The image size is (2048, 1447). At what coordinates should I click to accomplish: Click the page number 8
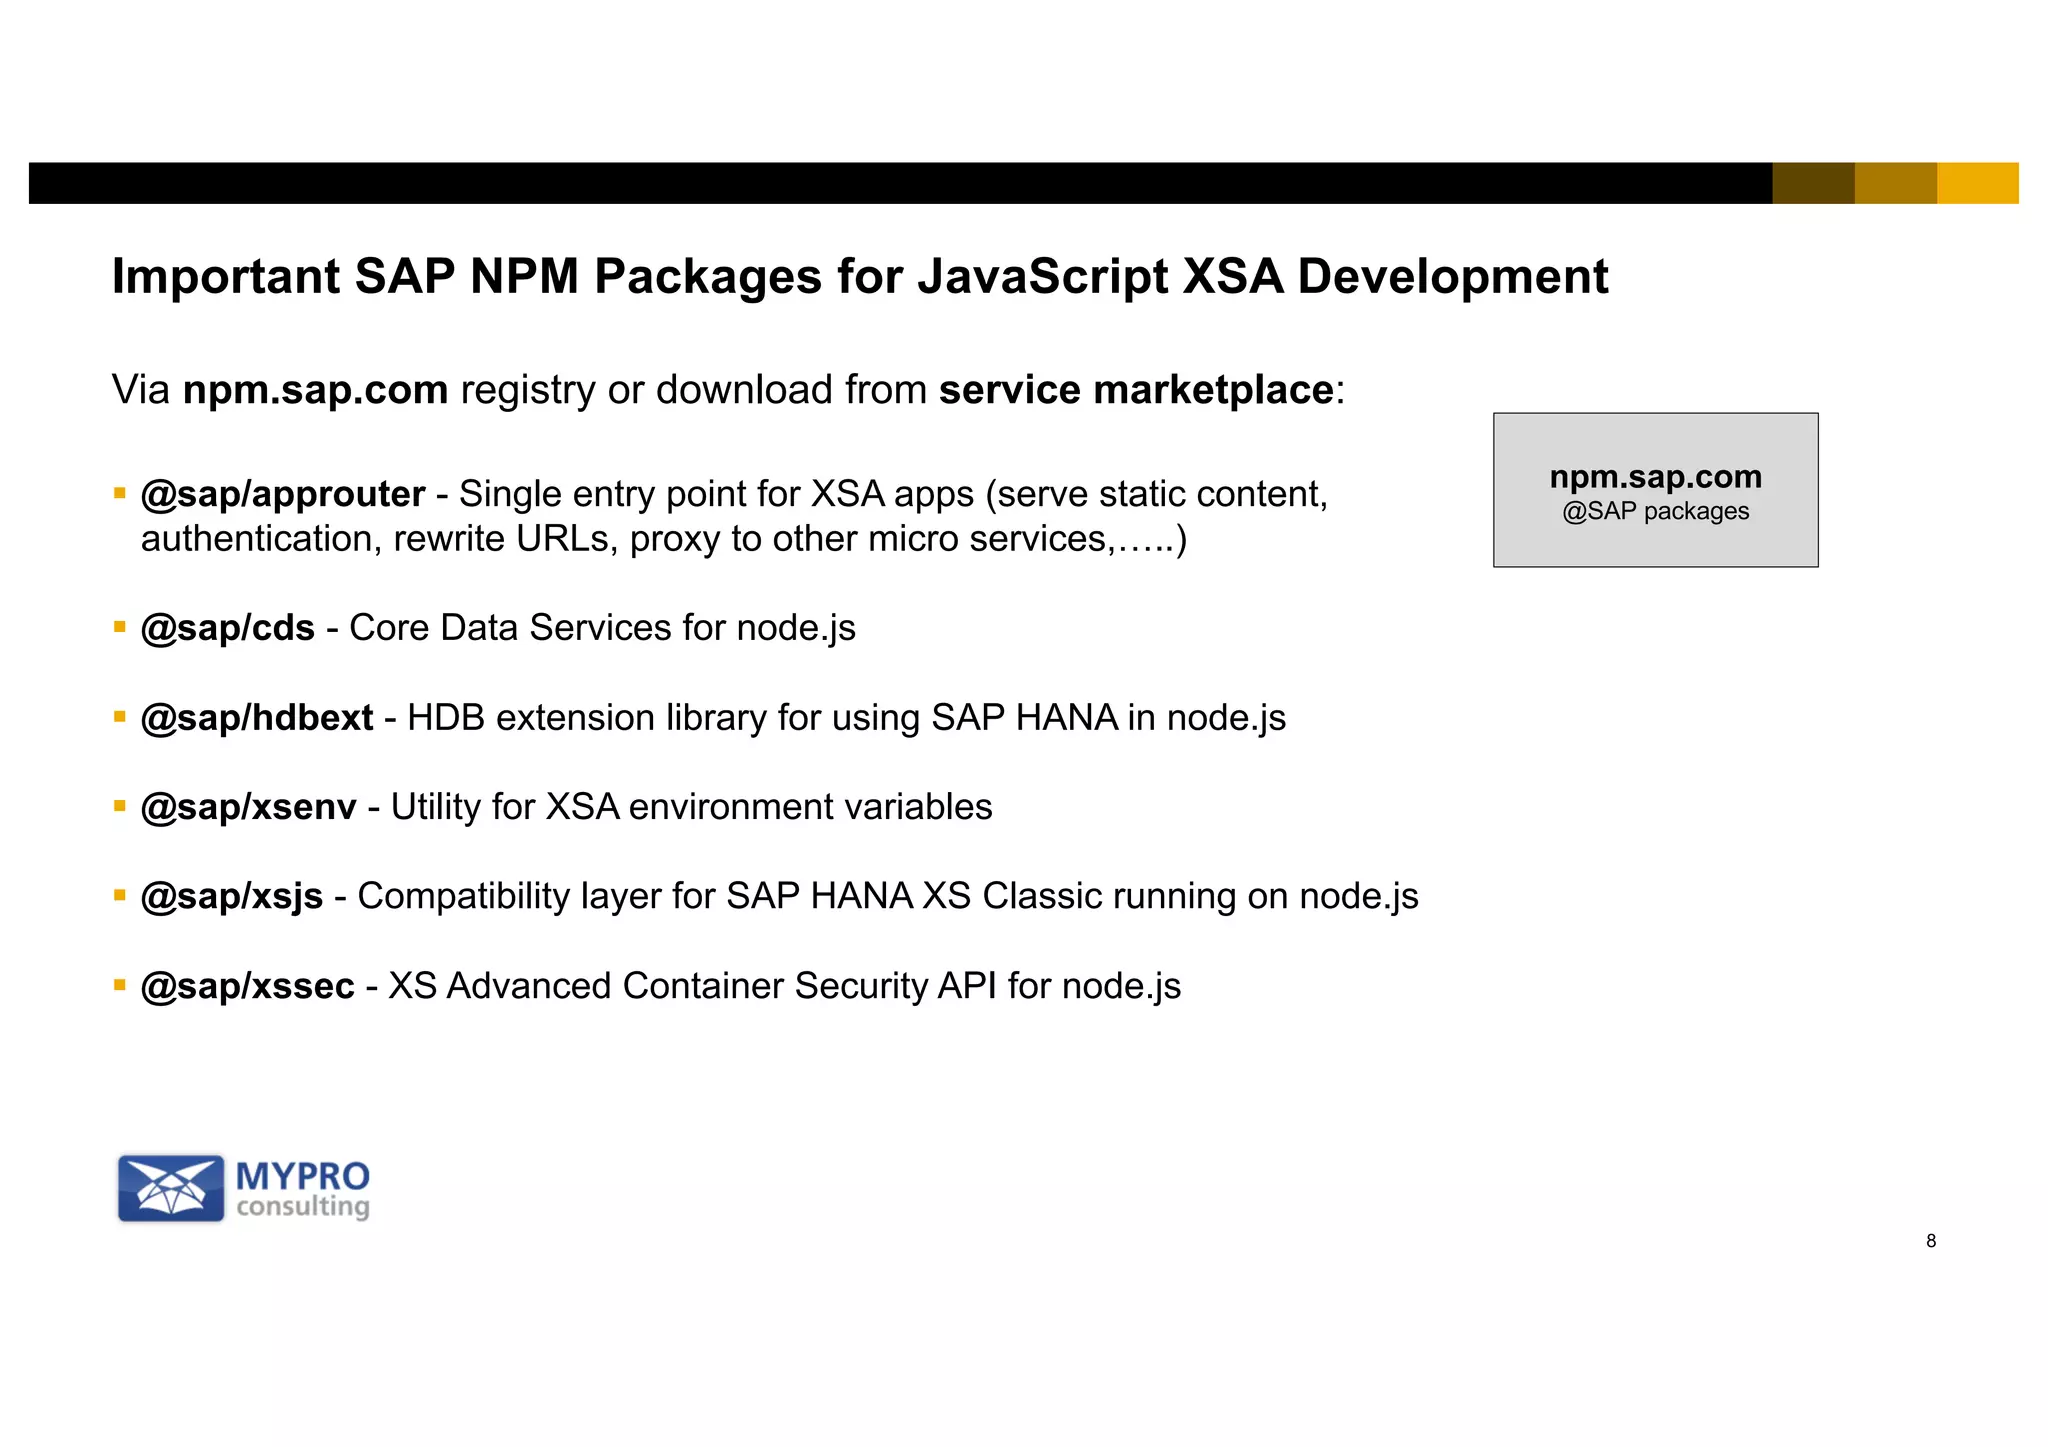click(1931, 1241)
